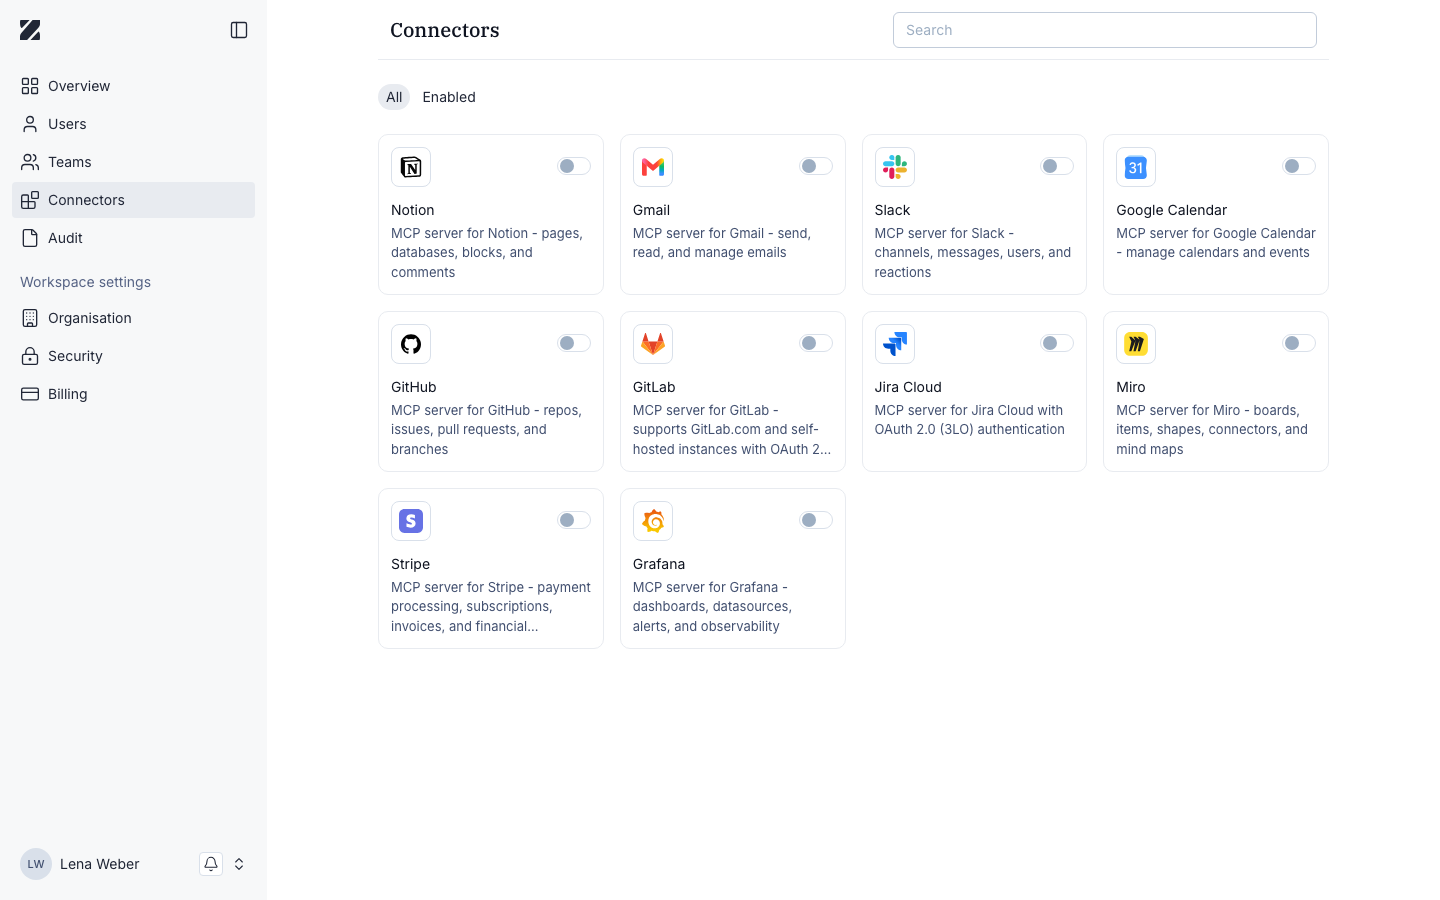
Task: Click the Grafana connector icon
Action: [x=653, y=521]
